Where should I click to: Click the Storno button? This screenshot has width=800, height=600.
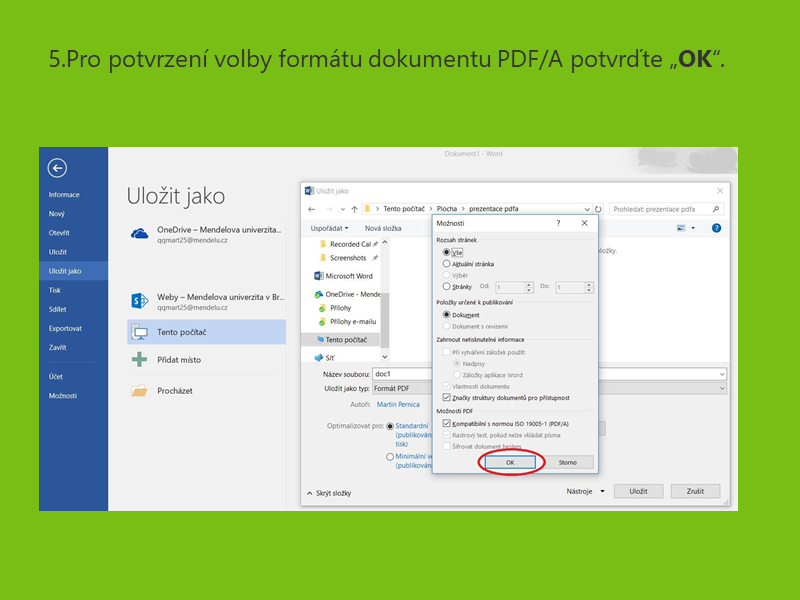coord(568,463)
